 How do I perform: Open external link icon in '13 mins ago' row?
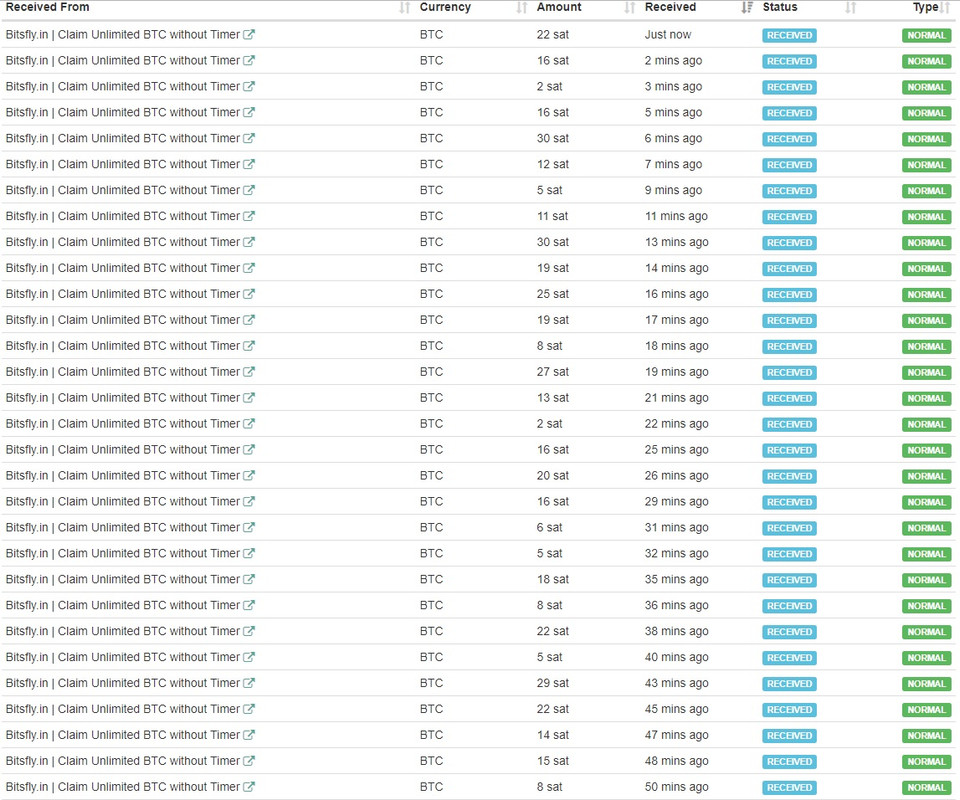tap(249, 242)
